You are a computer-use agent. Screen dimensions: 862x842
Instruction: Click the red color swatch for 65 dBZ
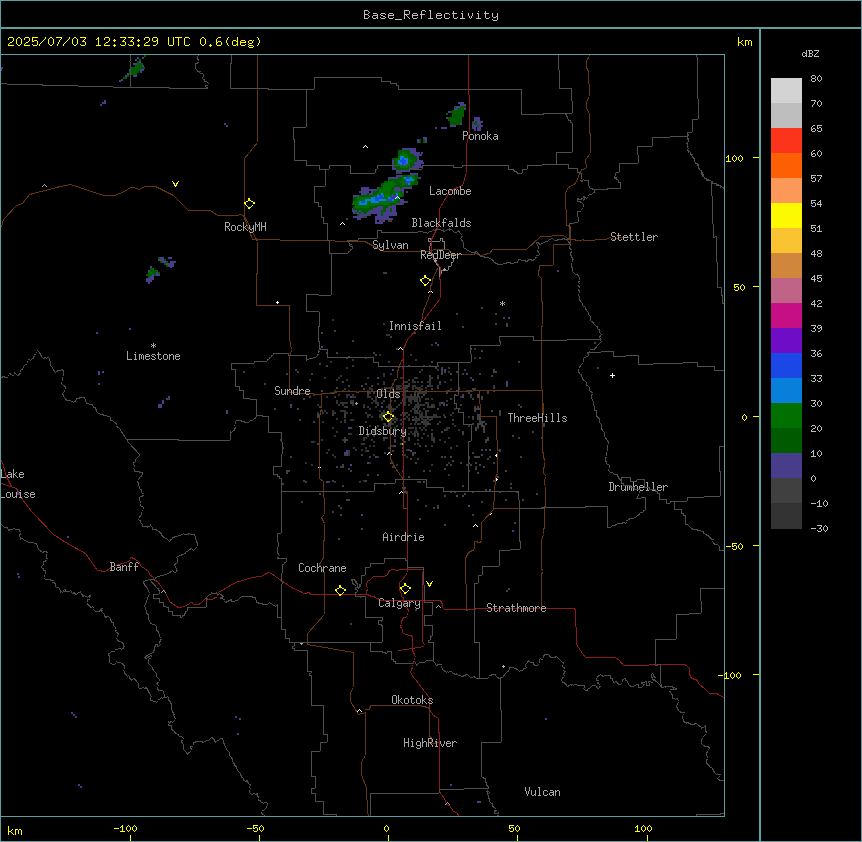click(786, 140)
